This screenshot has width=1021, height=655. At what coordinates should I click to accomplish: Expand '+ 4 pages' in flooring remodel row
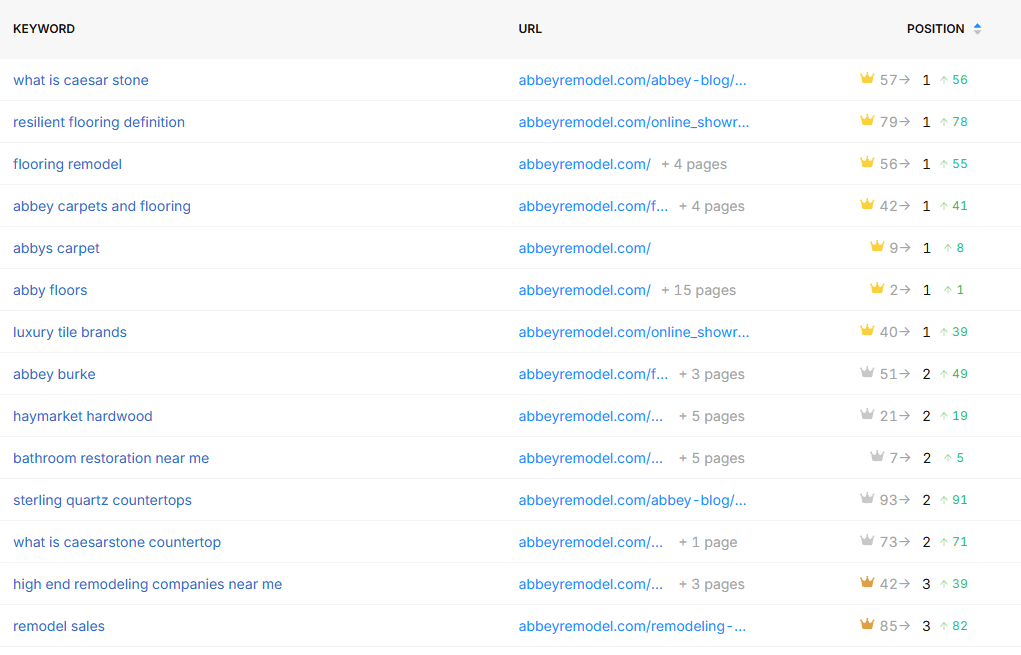[694, 164]
